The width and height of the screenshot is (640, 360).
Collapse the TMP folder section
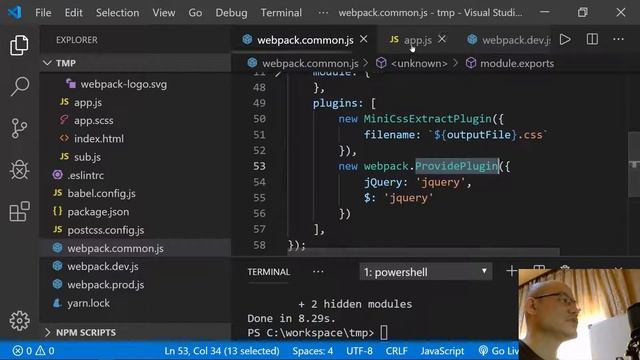pyautogui.click(x=135, y=63)
